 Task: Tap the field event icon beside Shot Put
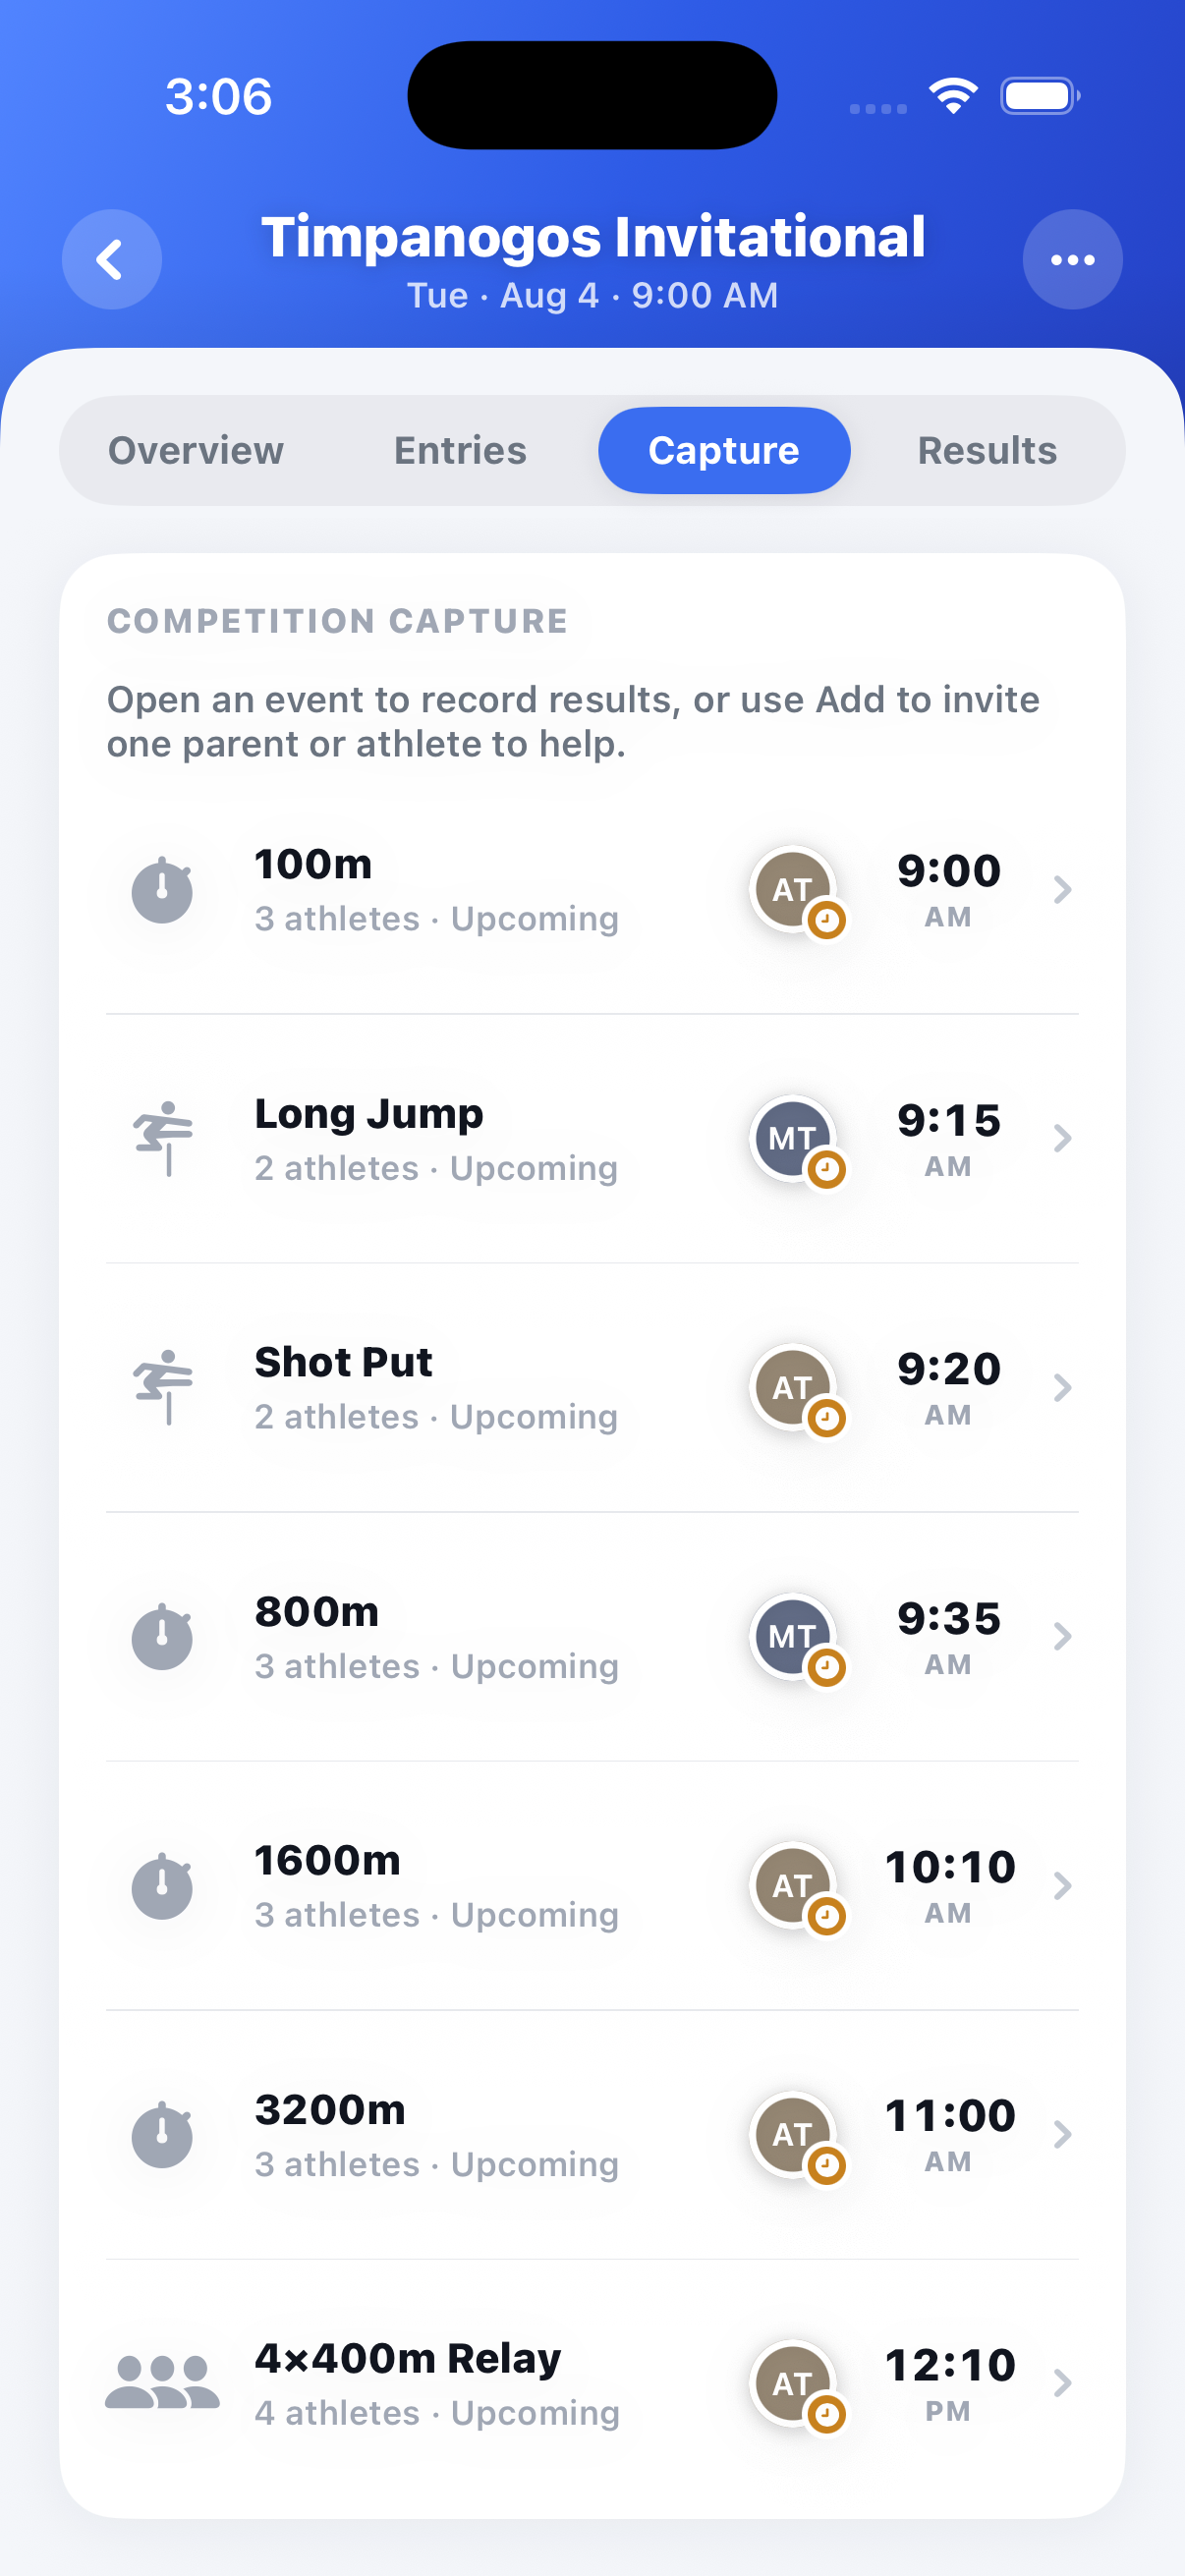(x=163, y=1387)
